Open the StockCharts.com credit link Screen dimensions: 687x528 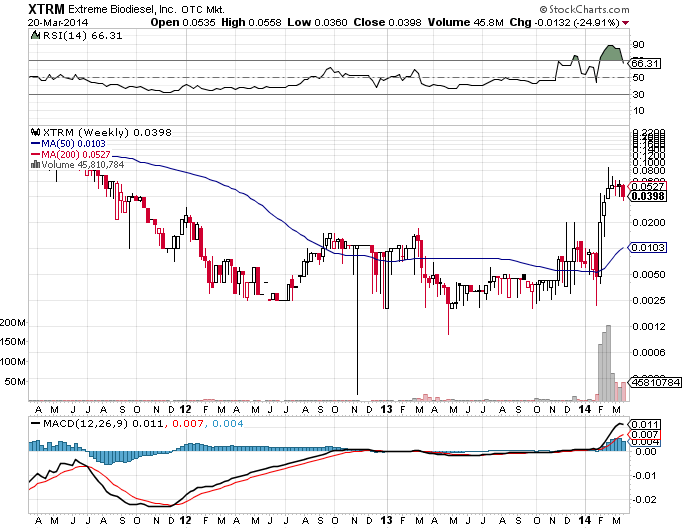coord(584,9)
